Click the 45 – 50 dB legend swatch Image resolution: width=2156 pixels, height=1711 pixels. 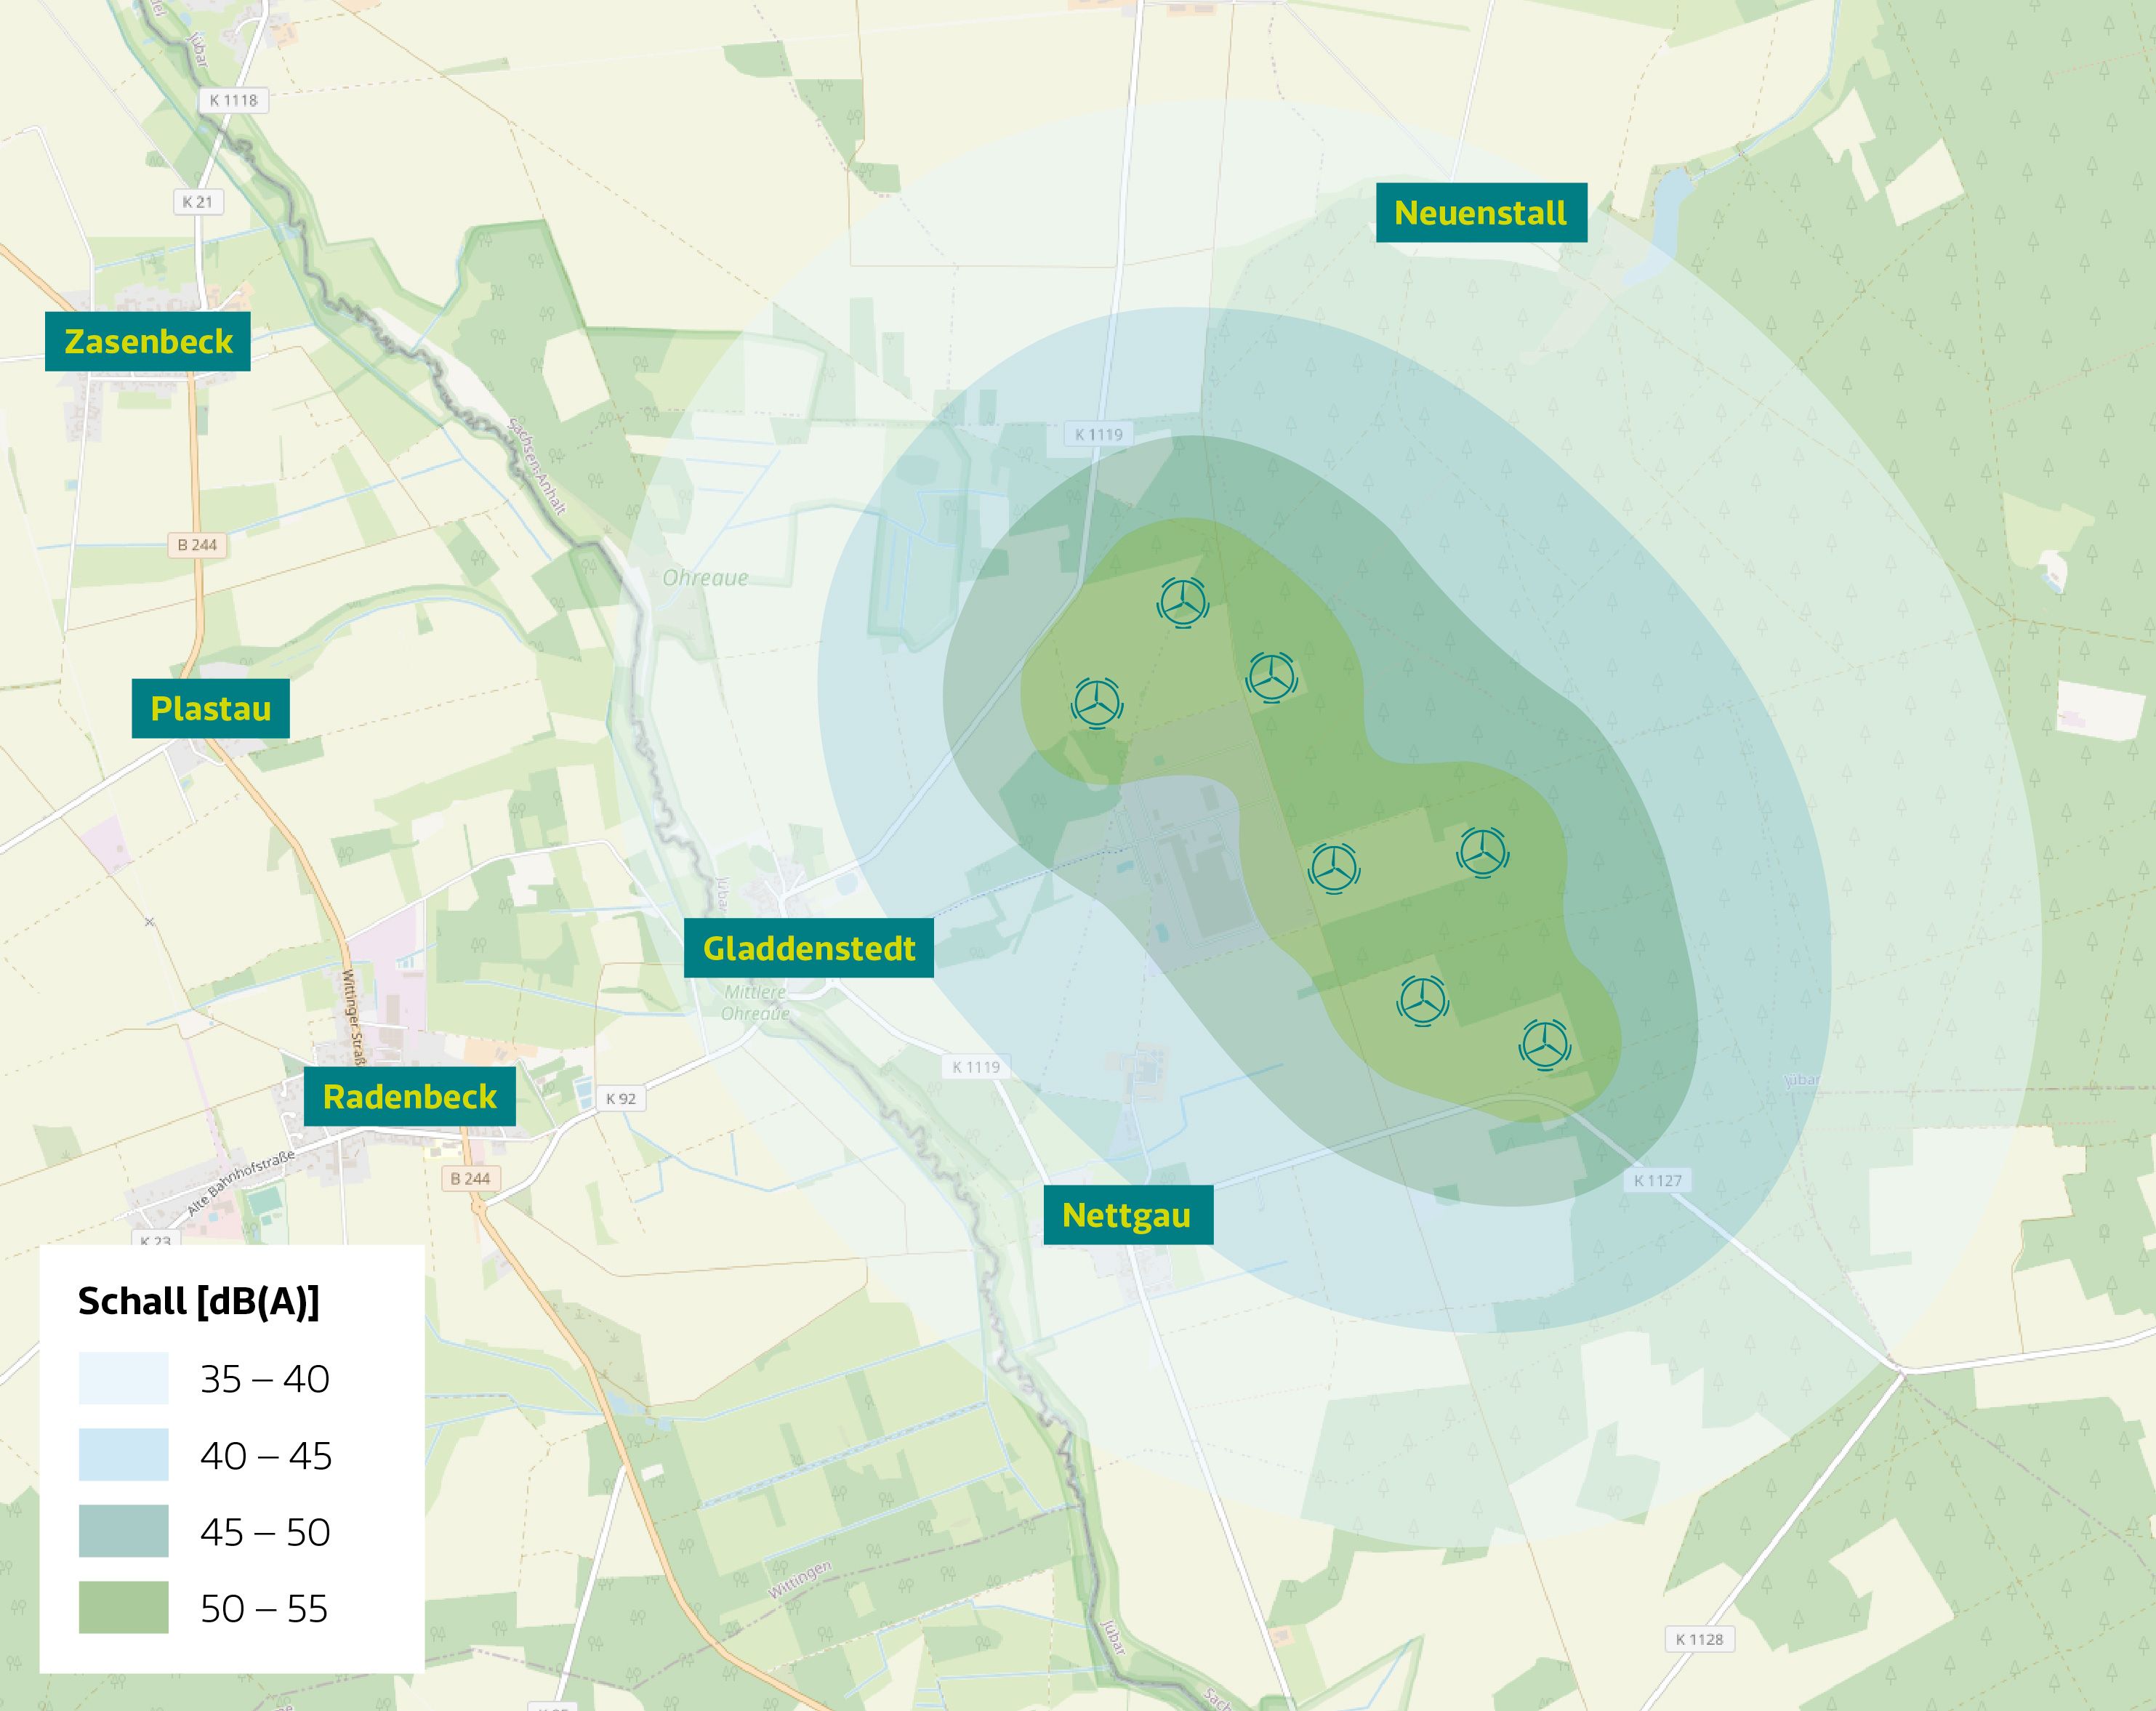point(124,1531)
